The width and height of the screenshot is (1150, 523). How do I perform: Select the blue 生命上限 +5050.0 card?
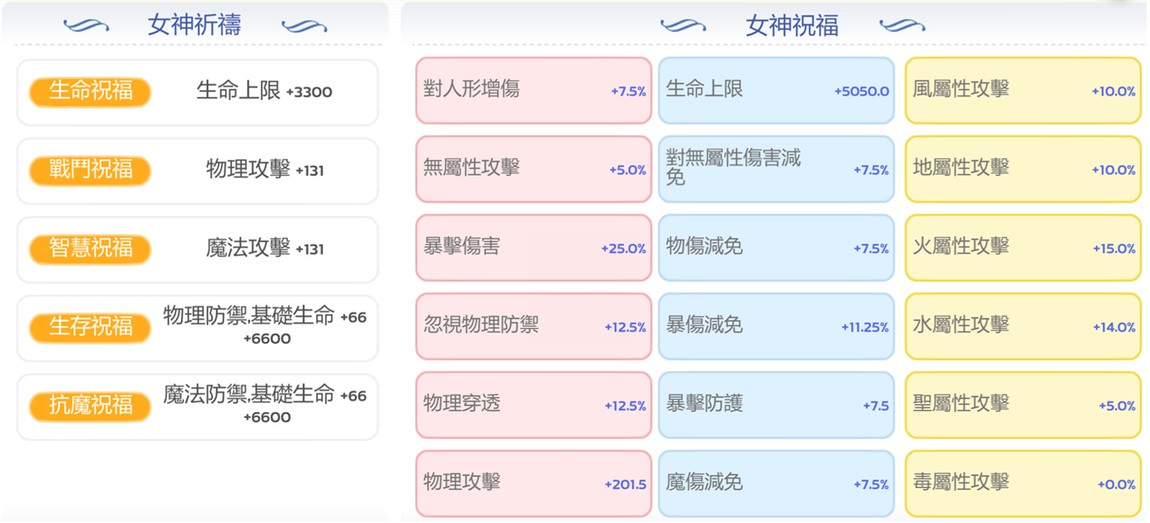coord(776,90)
